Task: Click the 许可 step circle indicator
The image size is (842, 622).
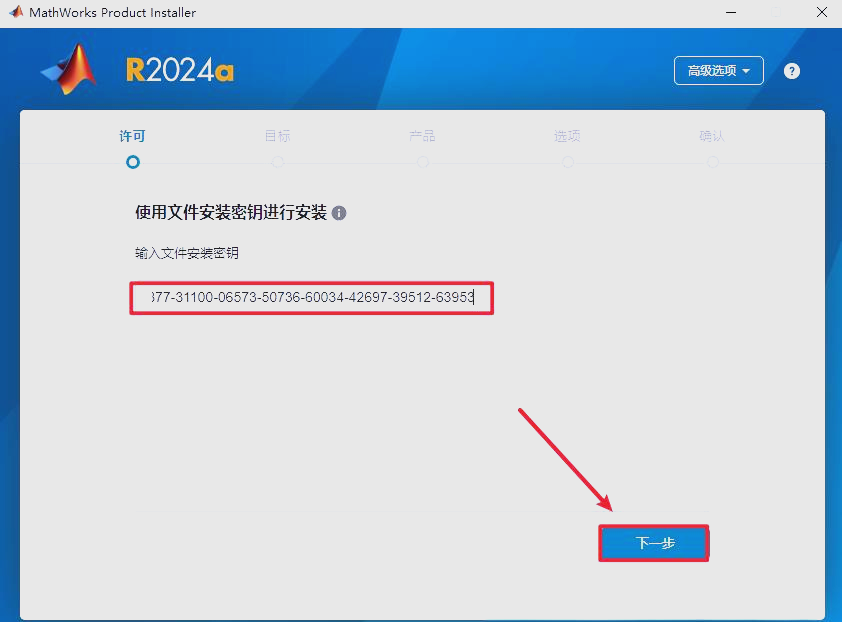Action: coord(133,162)
